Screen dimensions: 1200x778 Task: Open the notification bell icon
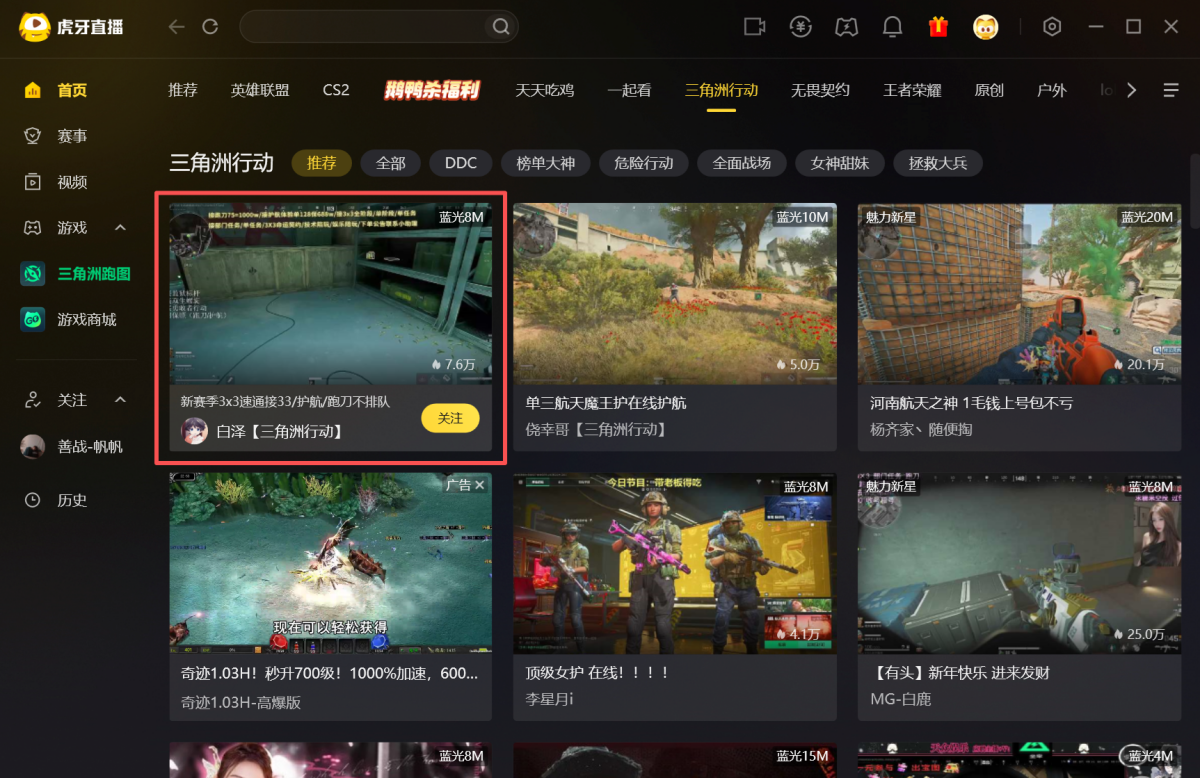(x=892, y=27)
